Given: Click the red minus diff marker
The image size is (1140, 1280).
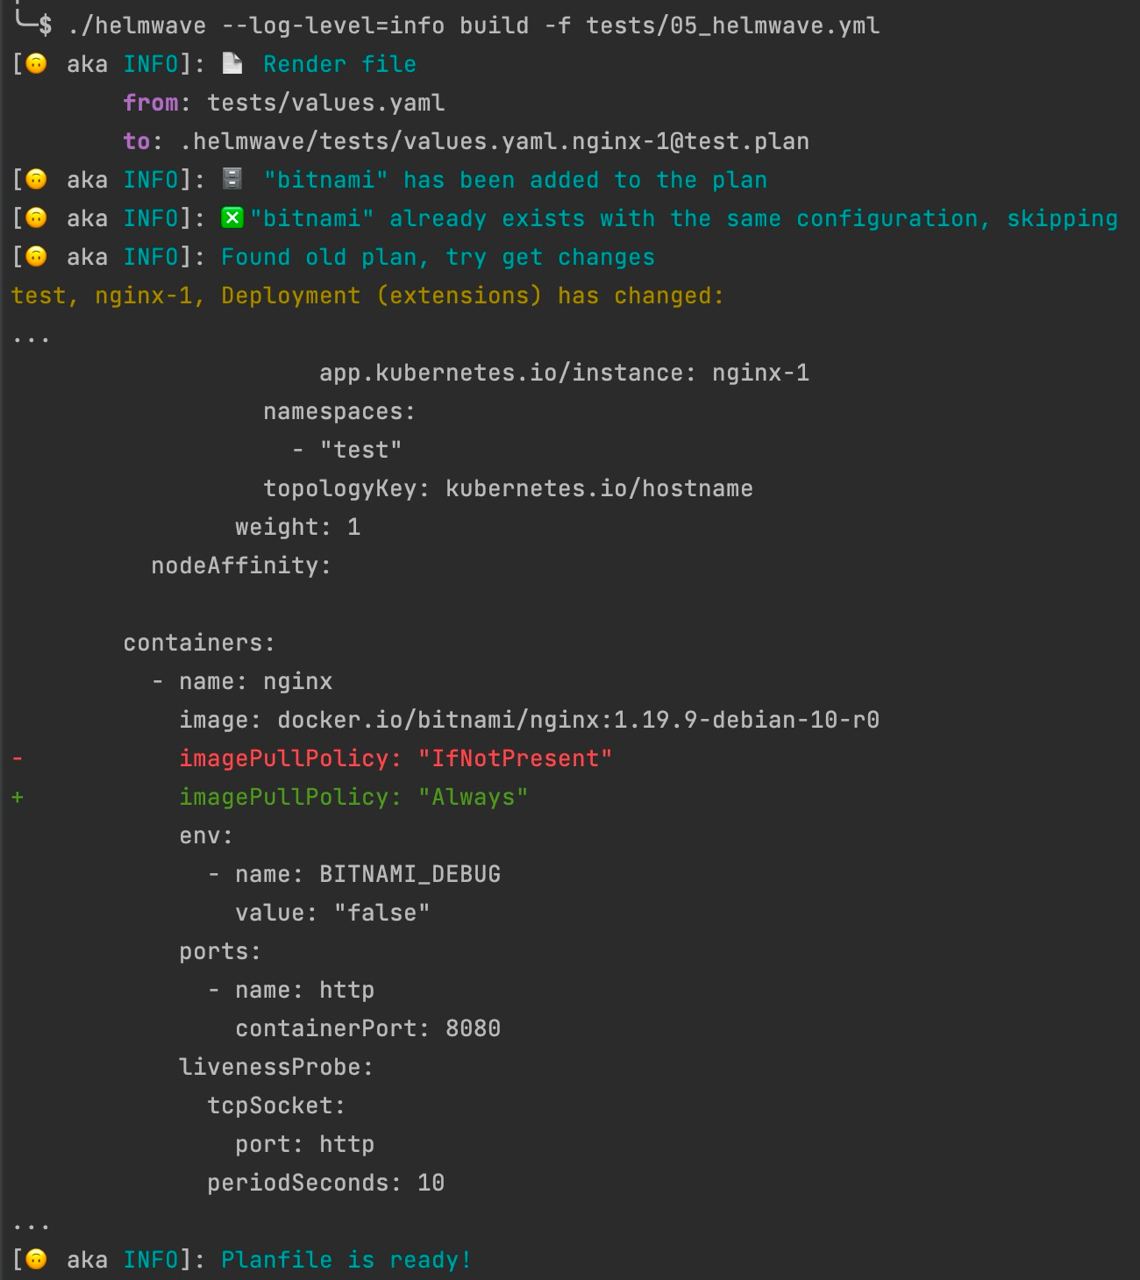Looking at the screenshot, I should [x=17, y=759].
